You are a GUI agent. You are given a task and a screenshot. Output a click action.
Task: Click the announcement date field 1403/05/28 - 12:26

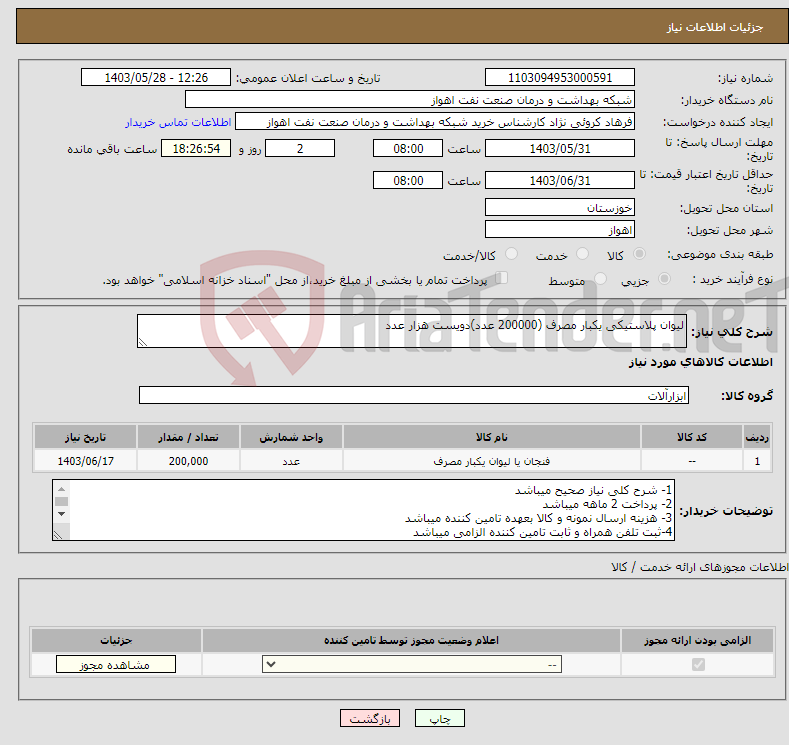tap(156, 77)
